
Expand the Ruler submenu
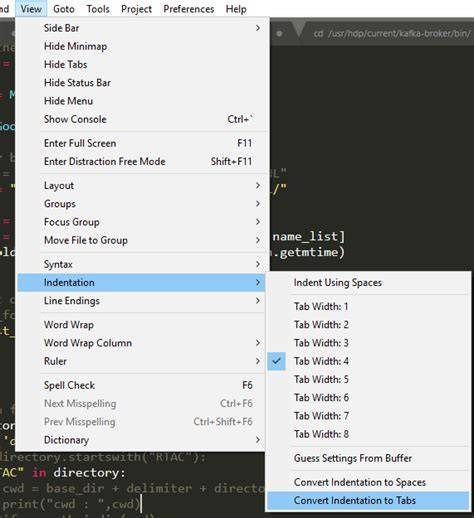pos(142,361)
